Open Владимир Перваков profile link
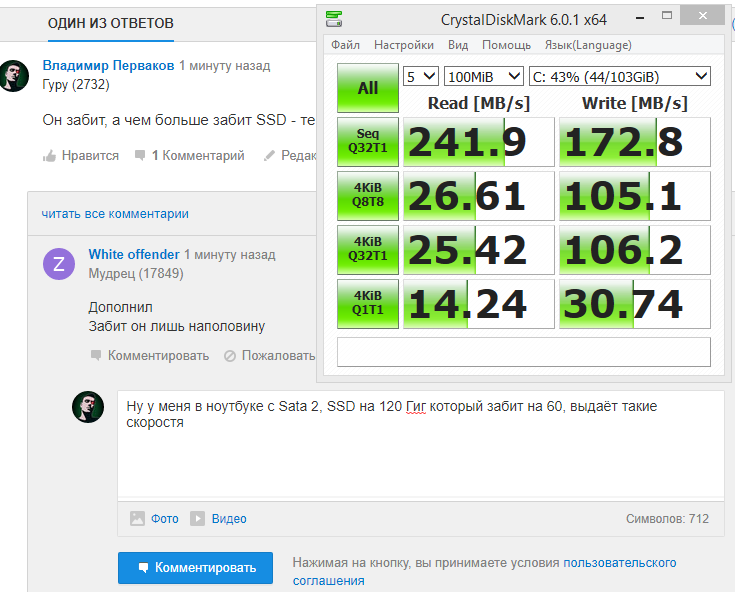The image size is (735, 592). (x=108, y=66)
